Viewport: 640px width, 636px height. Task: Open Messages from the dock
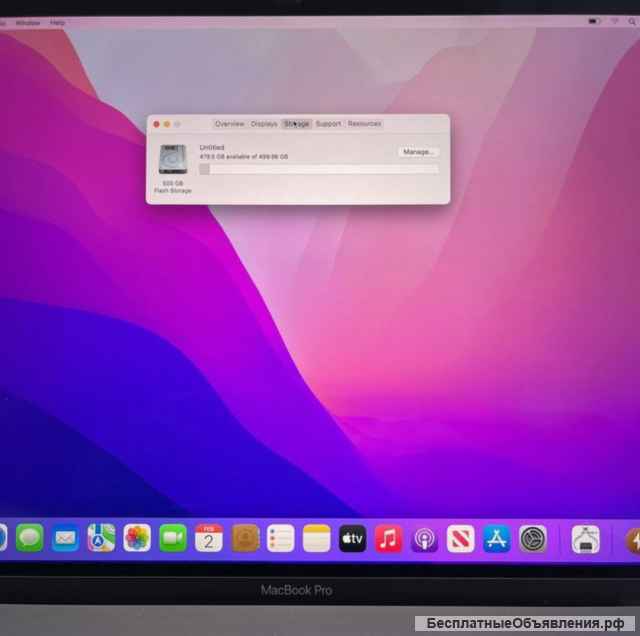29,538
